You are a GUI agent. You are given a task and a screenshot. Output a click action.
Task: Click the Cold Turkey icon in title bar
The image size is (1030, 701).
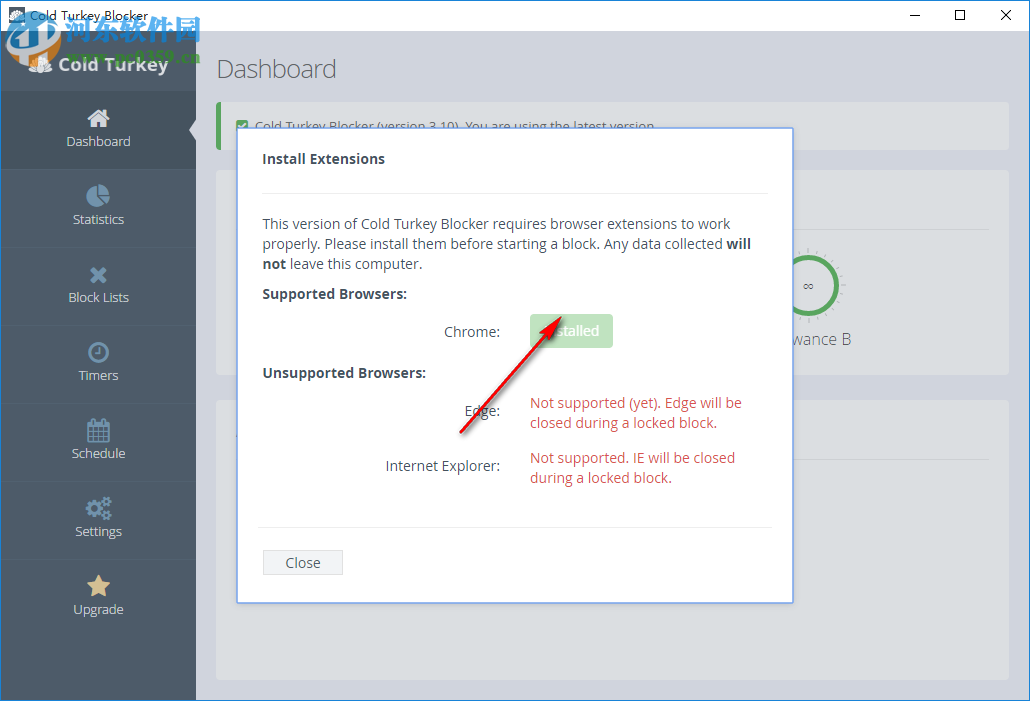pos(15,15)
